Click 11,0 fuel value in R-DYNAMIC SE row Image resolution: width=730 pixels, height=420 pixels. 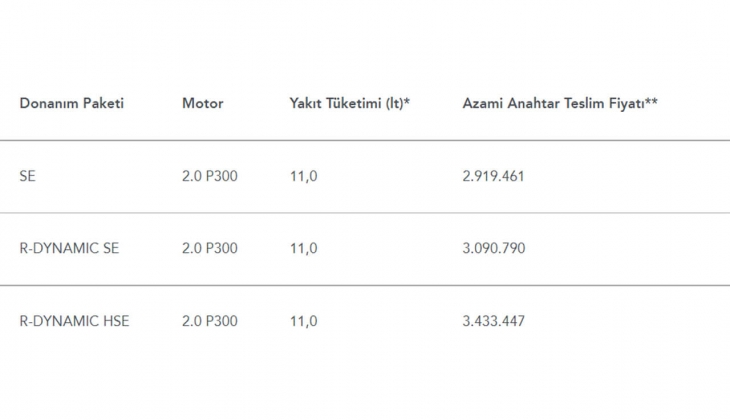tap(303, 248)
